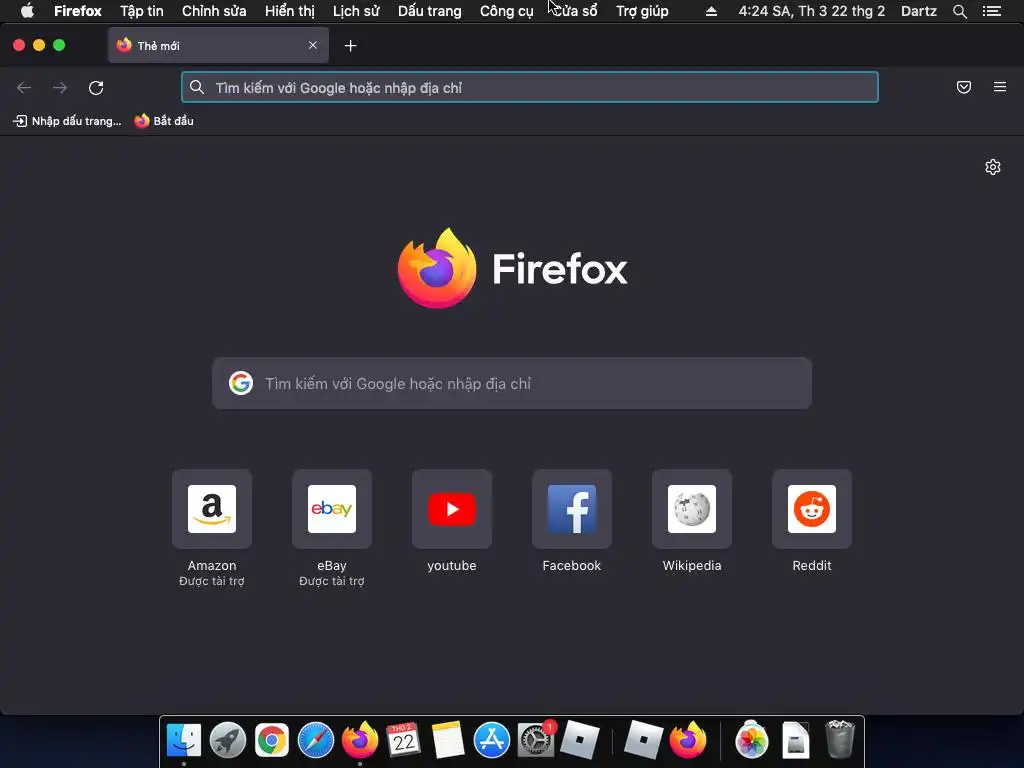Open the Save to Pocket icon
1024x768 pixels.
click(964, 87)
